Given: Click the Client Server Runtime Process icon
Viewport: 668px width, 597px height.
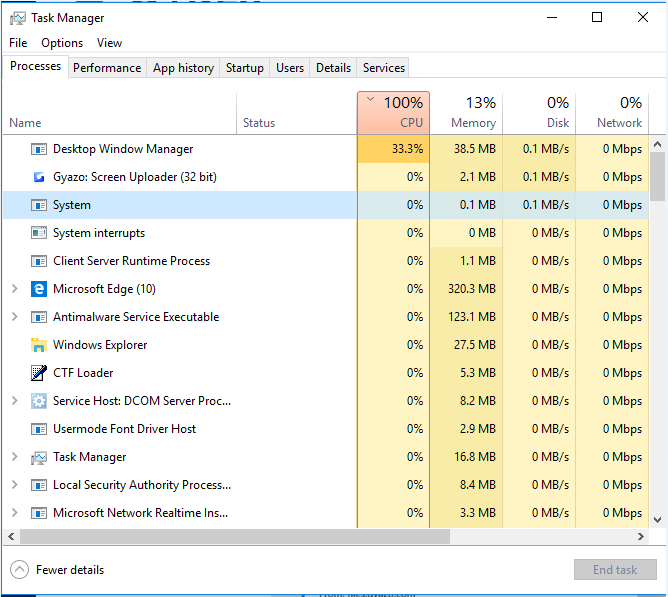Looking at the screenshot, I should (39, 261).
